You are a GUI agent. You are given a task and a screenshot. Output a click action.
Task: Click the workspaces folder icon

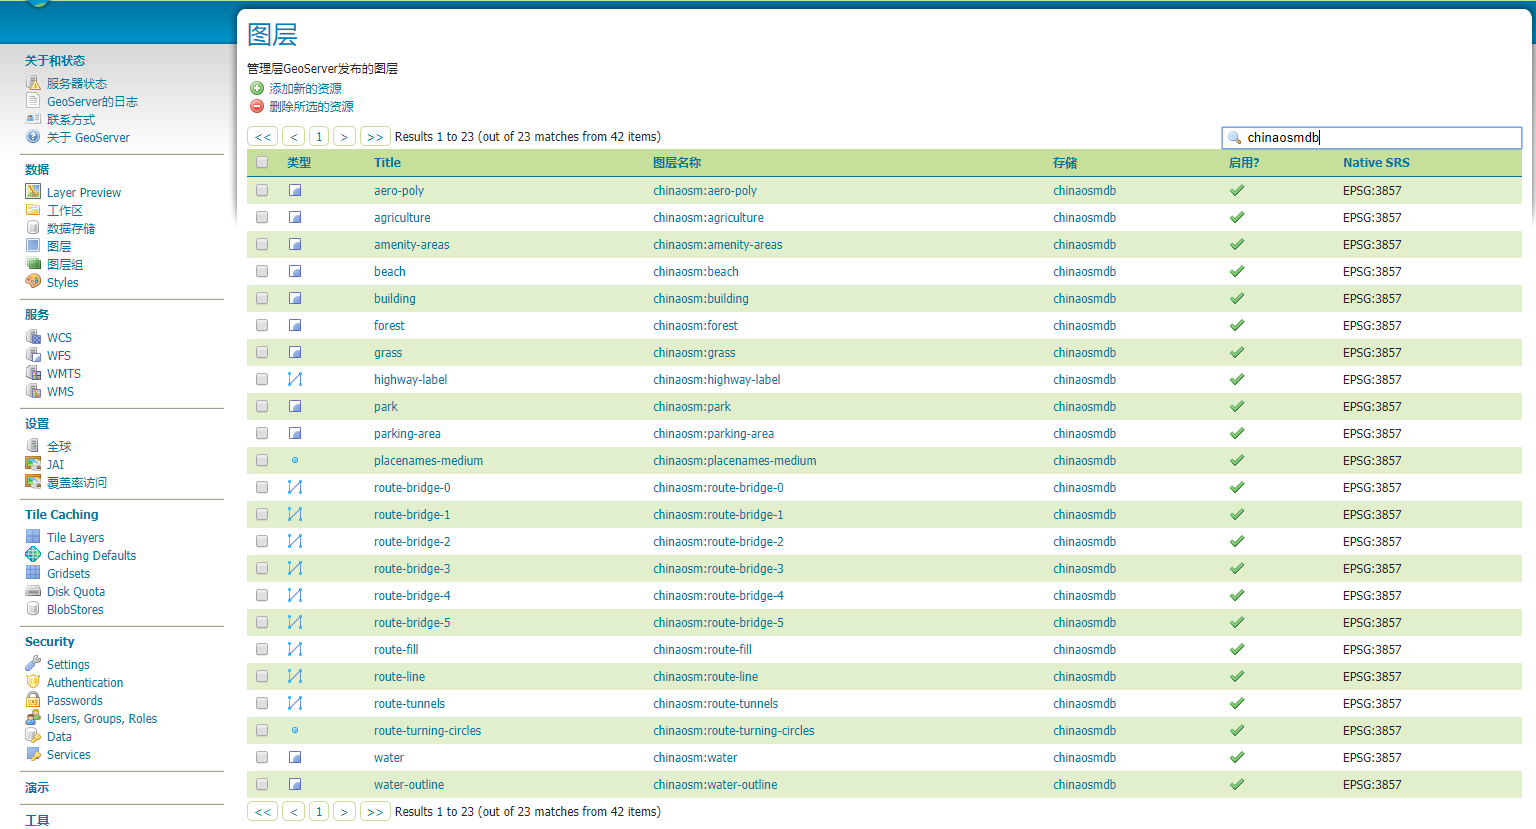(33, 210)
